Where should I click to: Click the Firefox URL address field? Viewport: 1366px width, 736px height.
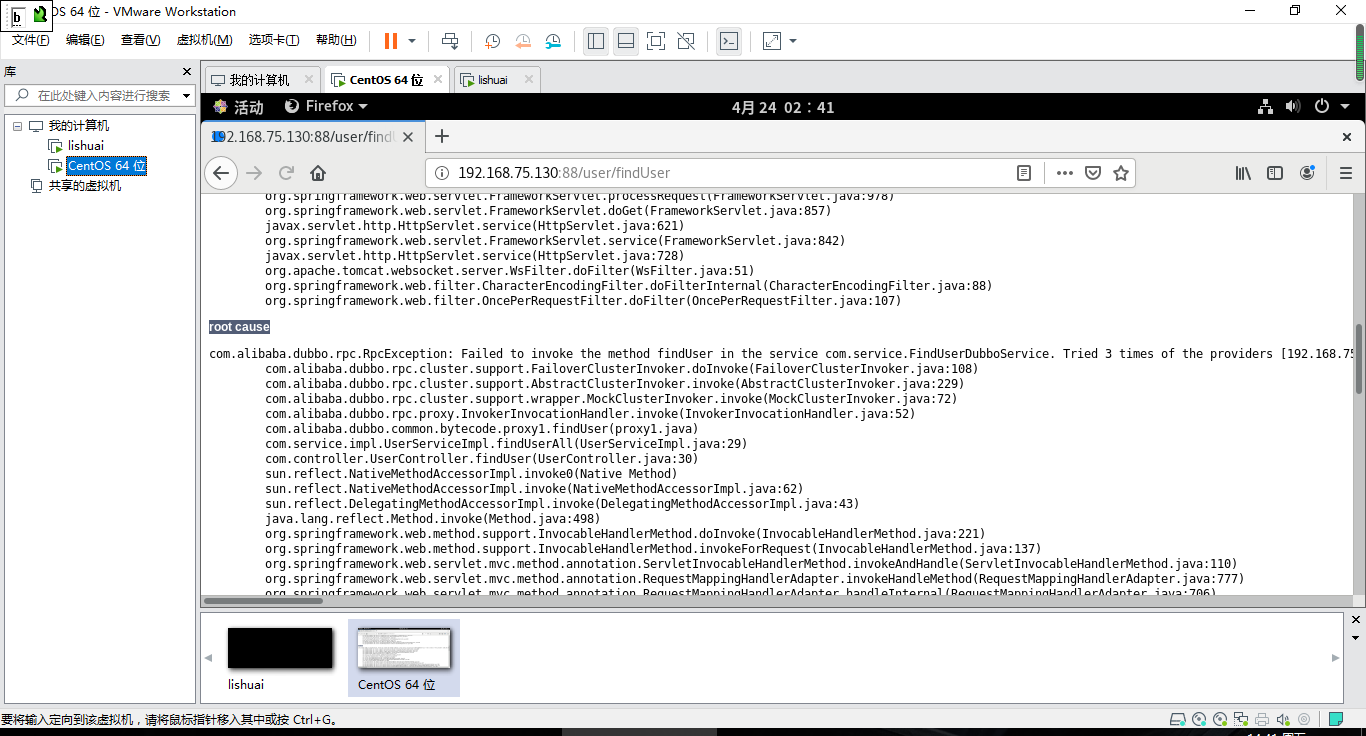[730, 173]
